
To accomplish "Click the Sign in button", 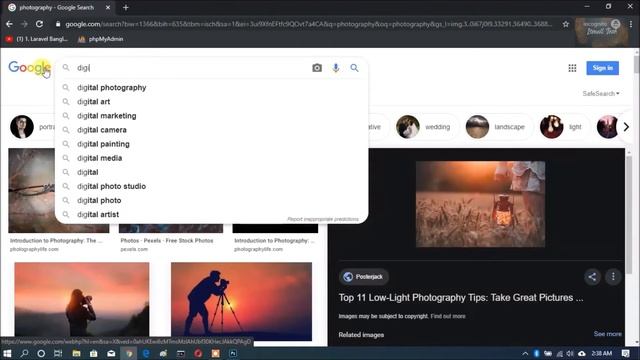I will (x=602, y=68).
